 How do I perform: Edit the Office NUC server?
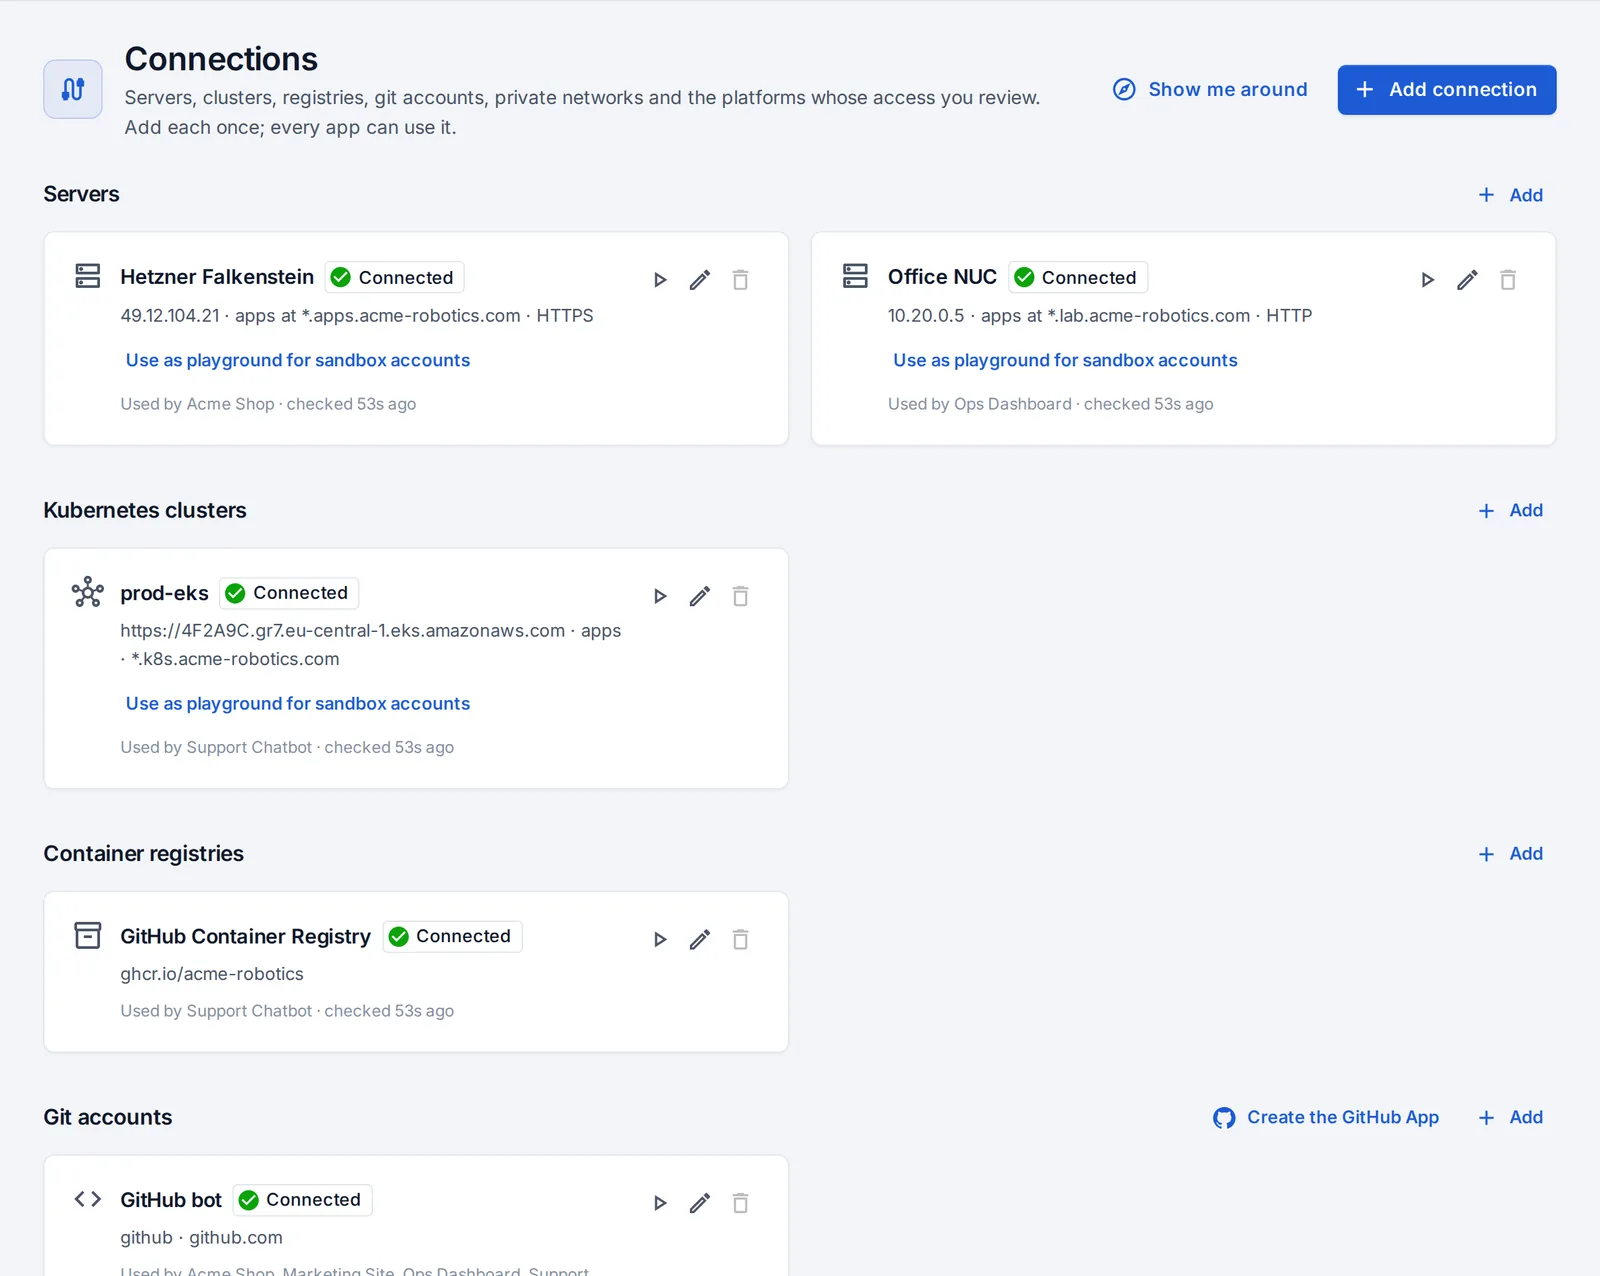1467,280
